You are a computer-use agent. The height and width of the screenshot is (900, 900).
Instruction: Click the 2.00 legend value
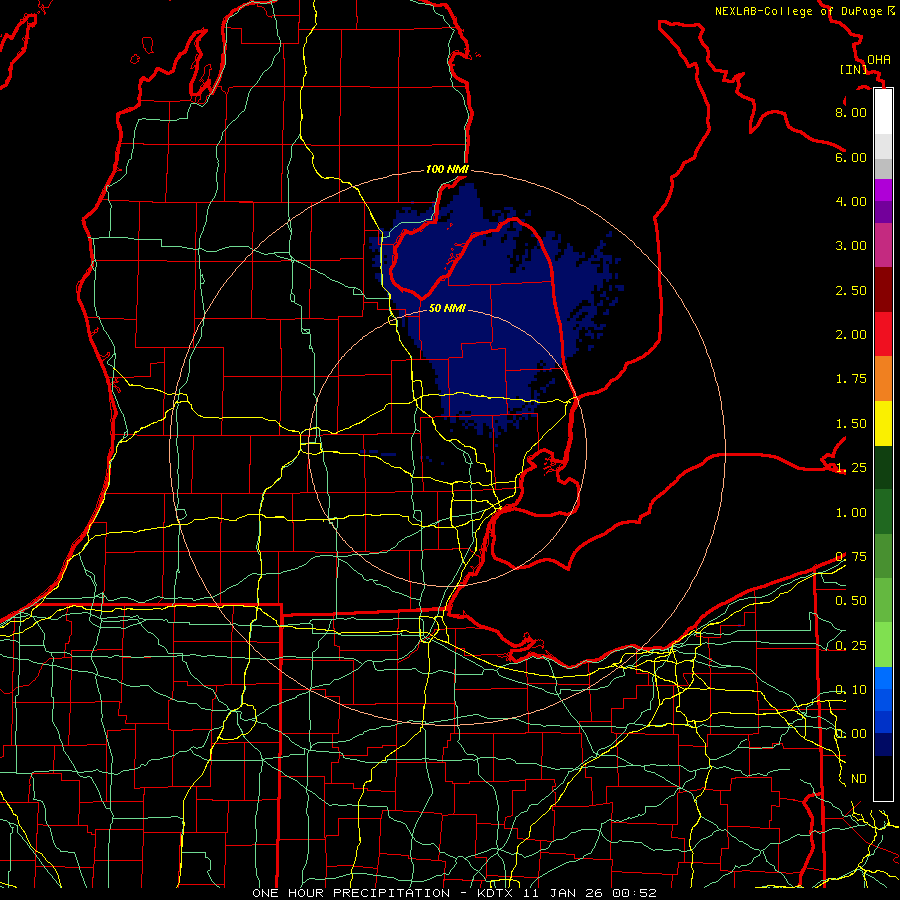point(851,335)
